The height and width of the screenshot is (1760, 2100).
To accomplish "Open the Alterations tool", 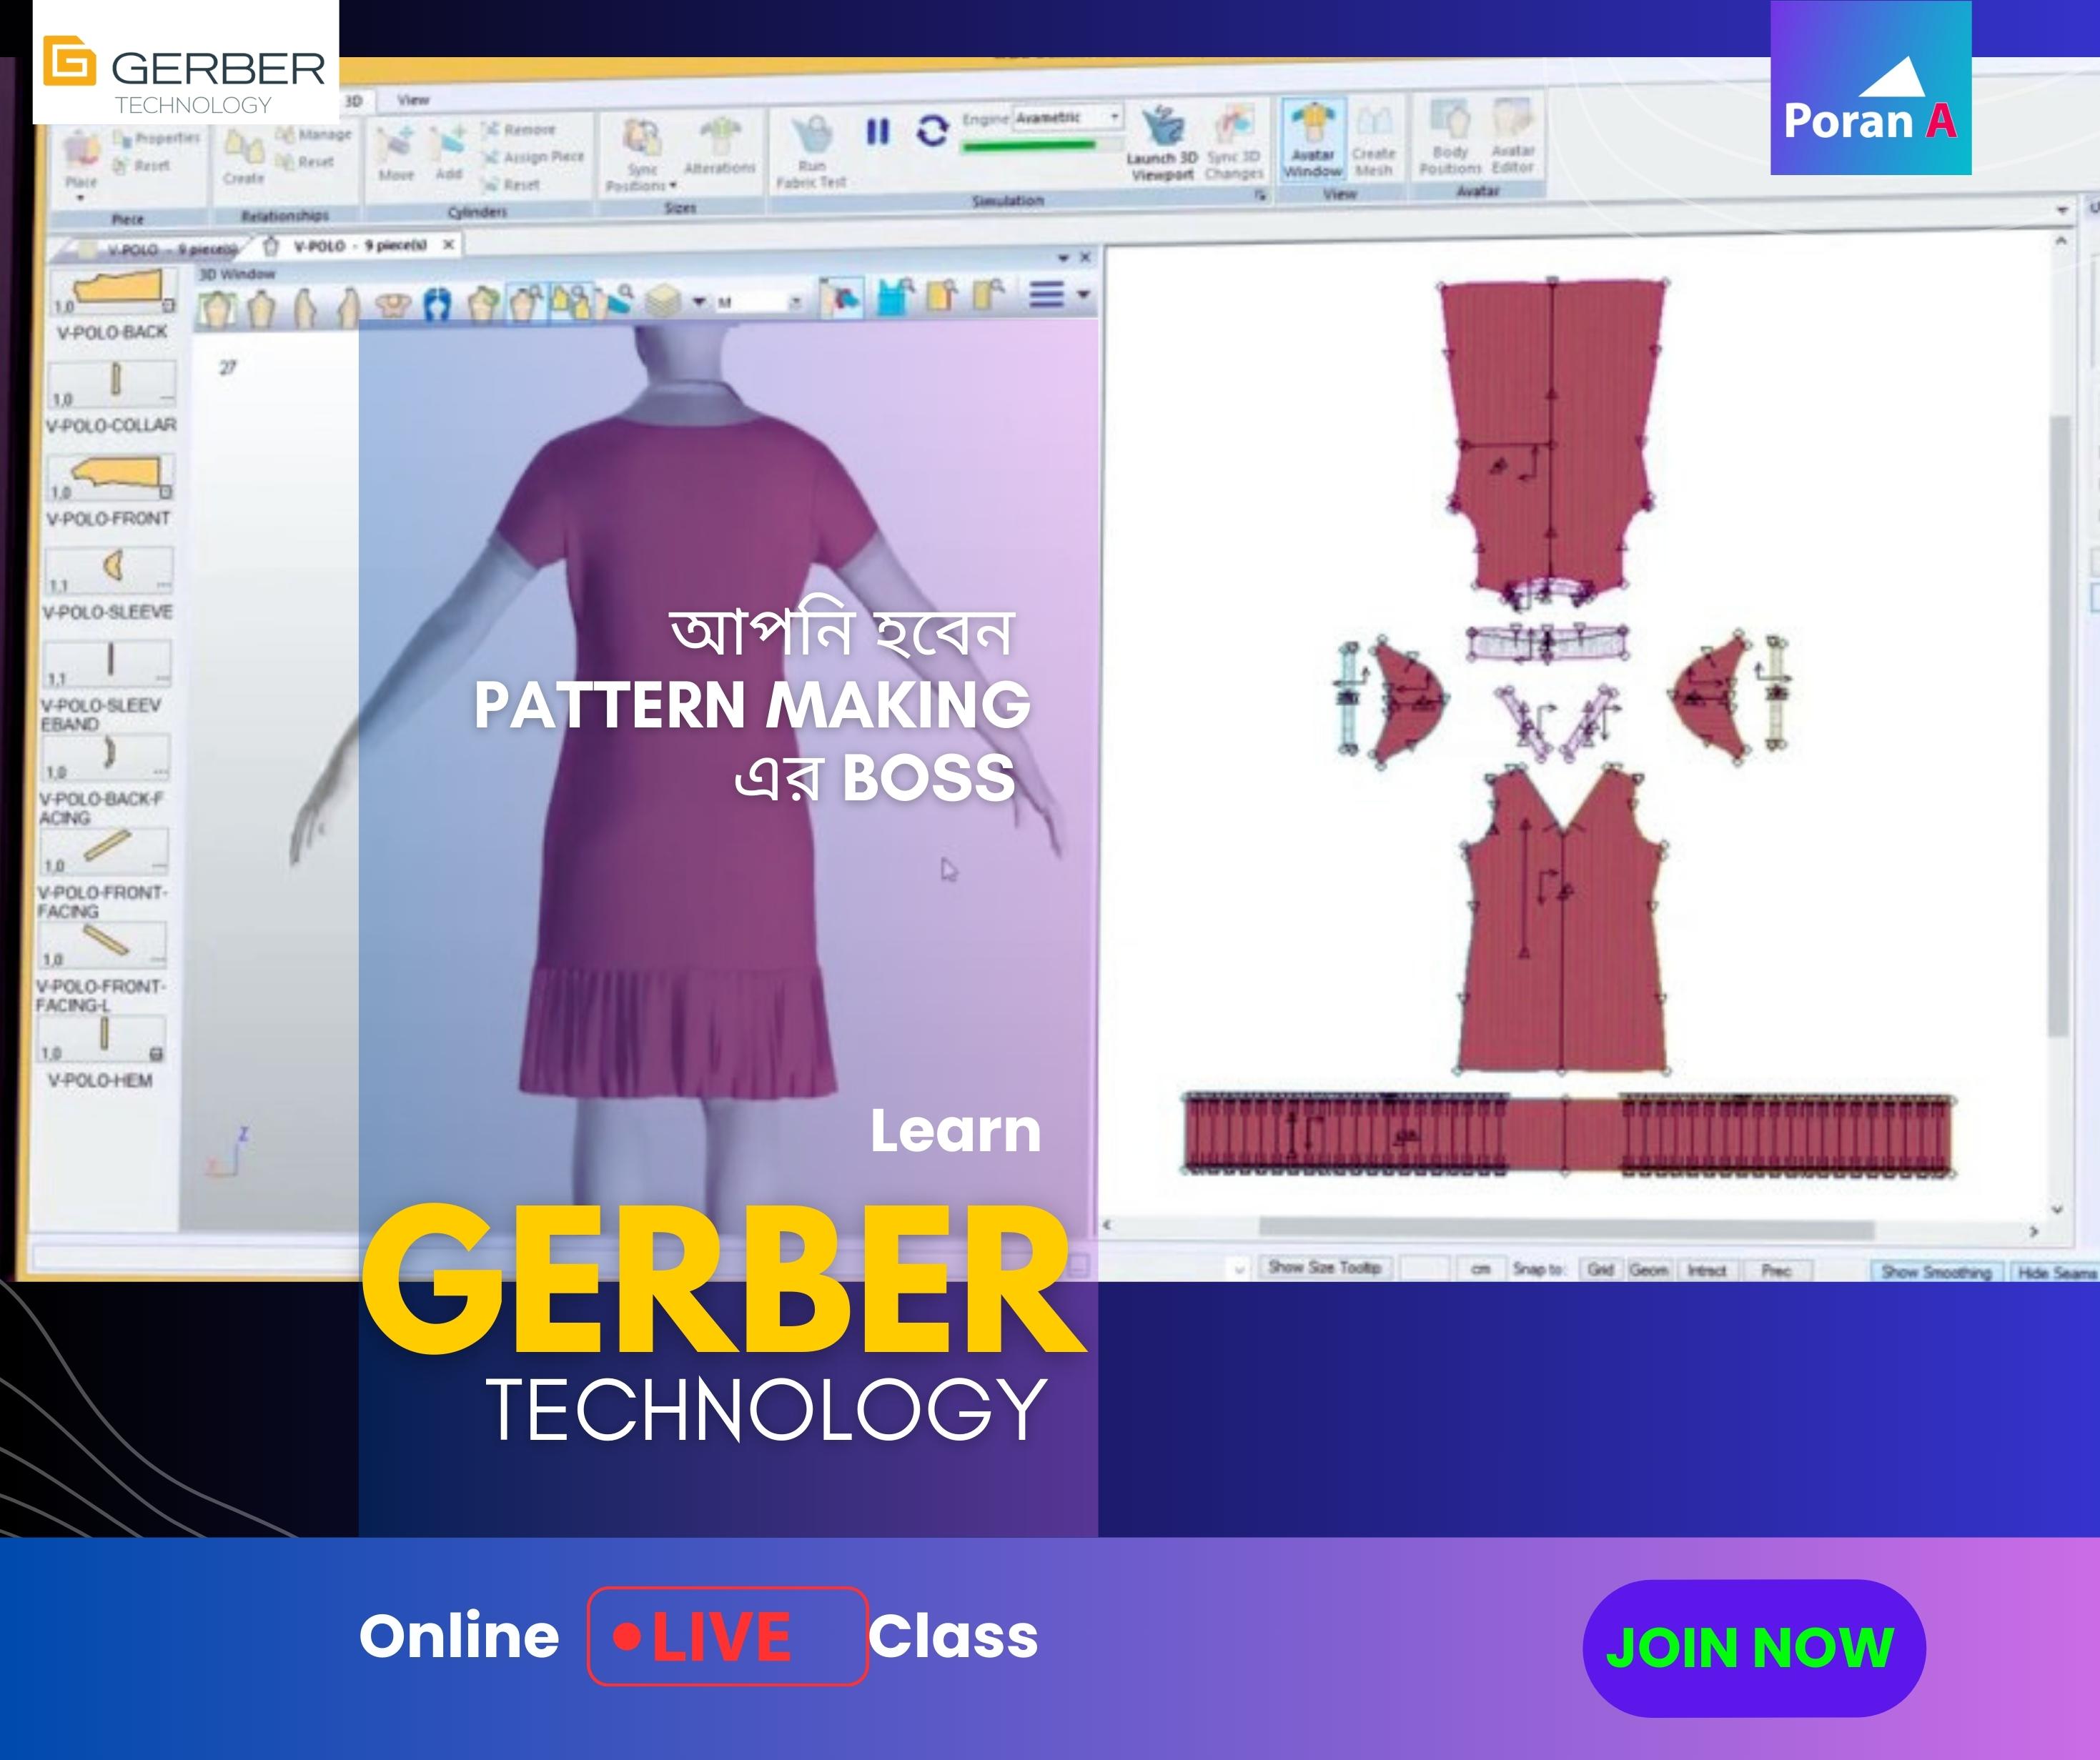I will click(719, 147).
